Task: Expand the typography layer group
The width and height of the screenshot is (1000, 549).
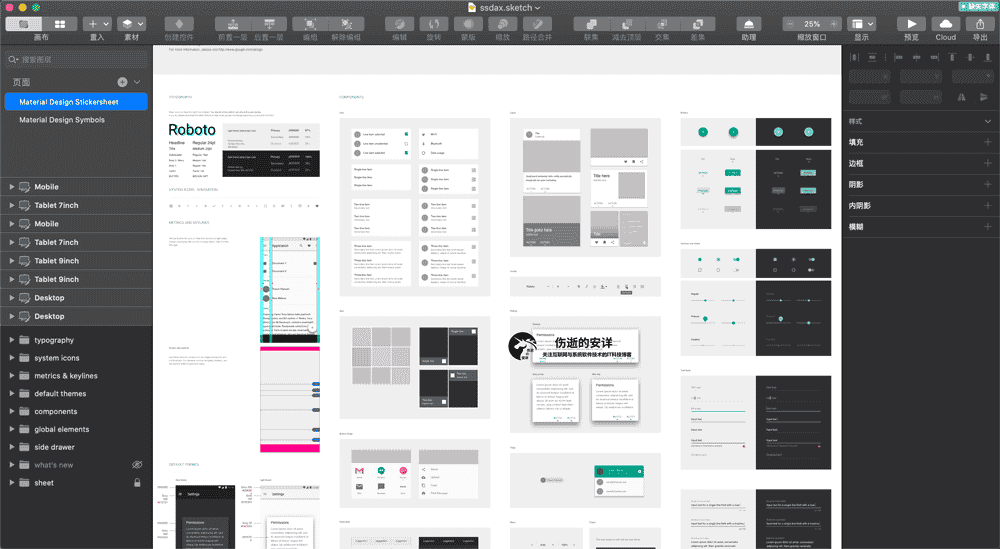Action: coord(11,340)
